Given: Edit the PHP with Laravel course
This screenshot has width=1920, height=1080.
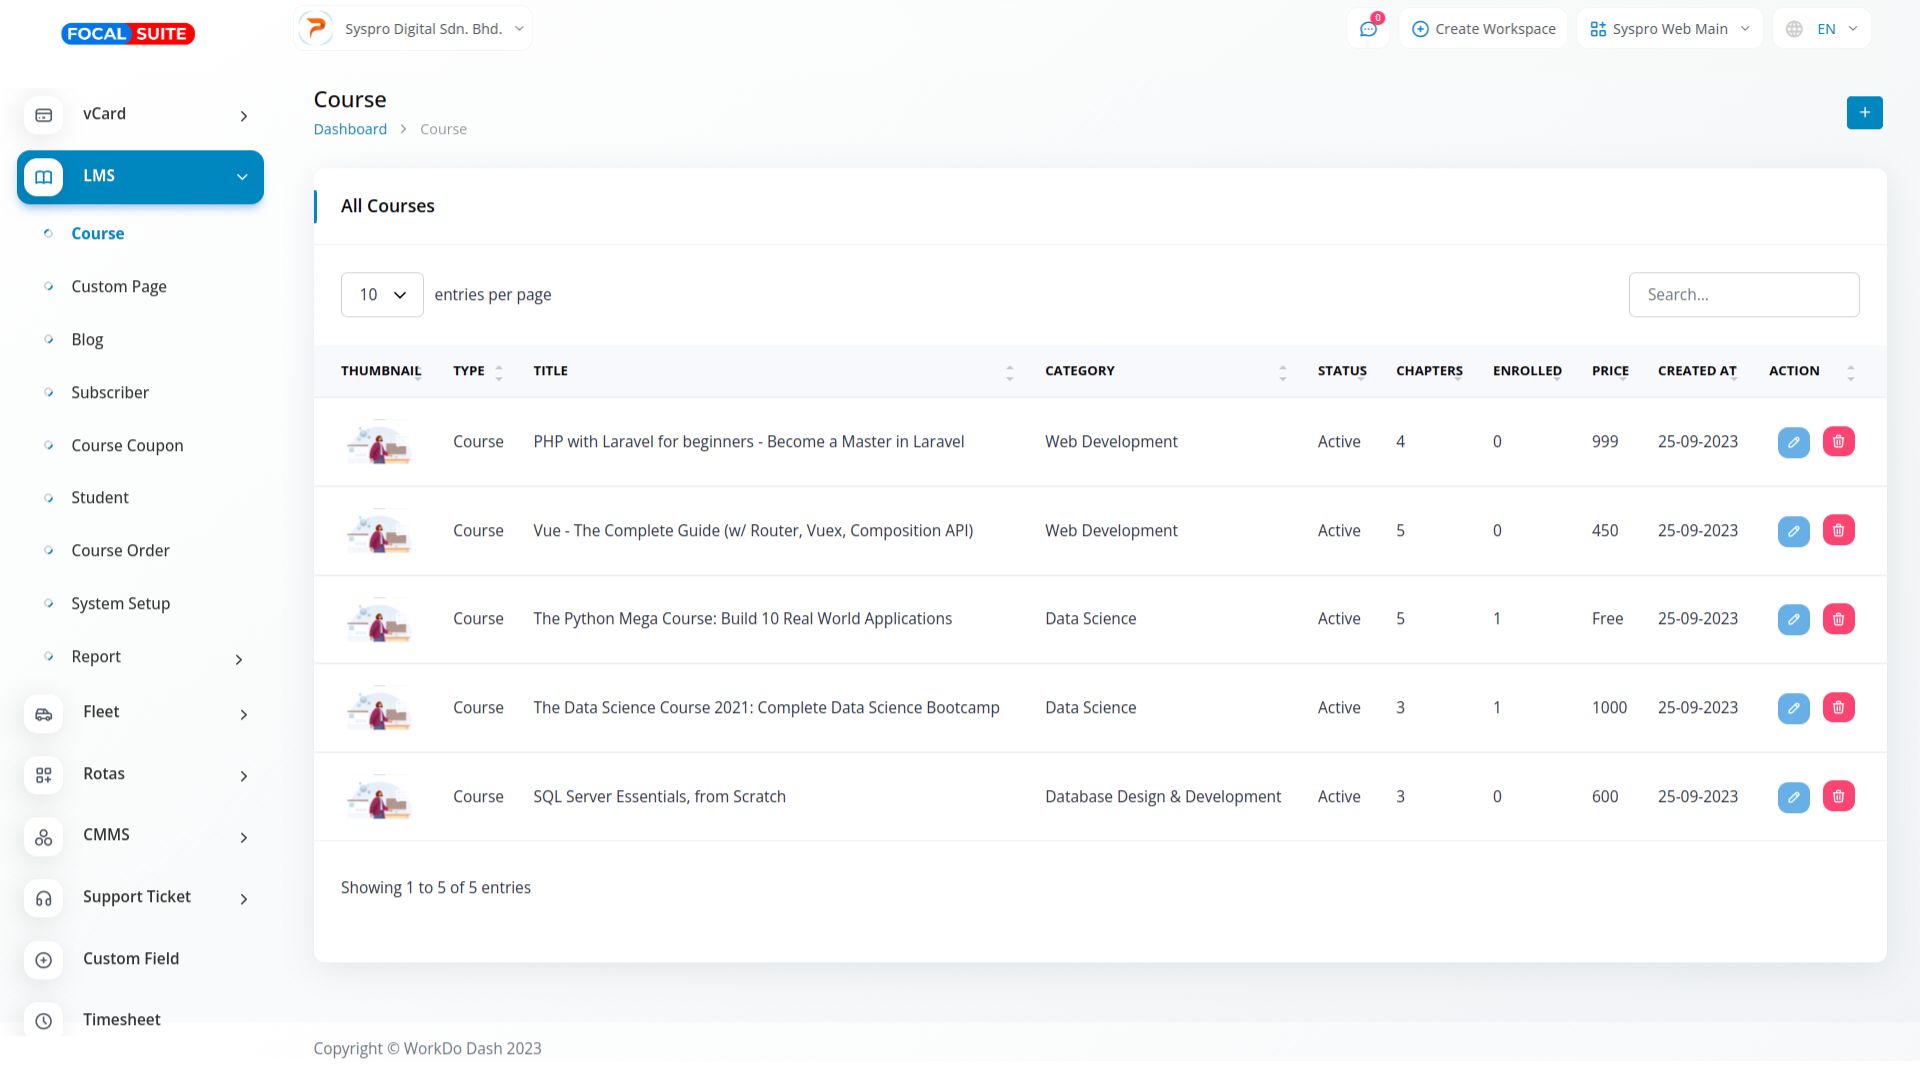Looking at the screenshot, I should (x=1793, y=442).
